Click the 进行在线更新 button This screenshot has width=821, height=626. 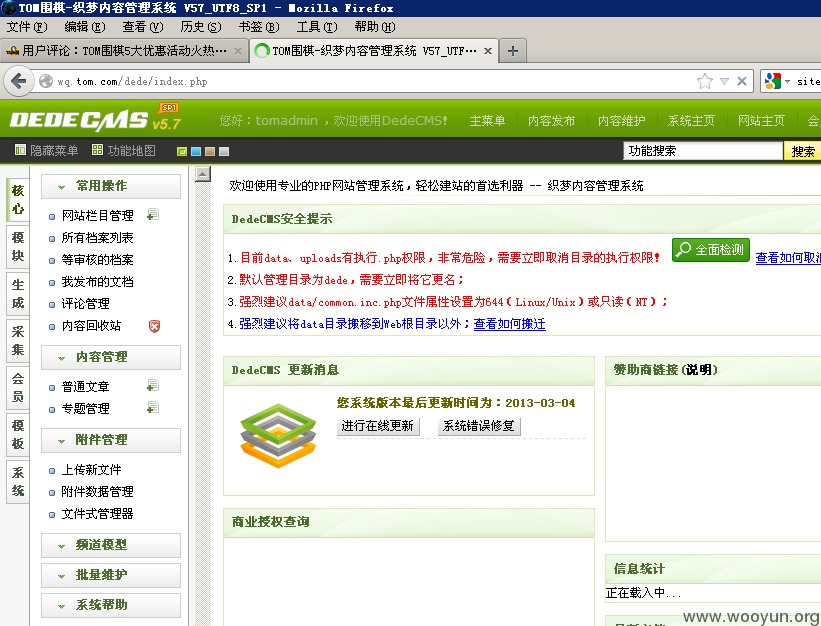(x=378, y=426)
